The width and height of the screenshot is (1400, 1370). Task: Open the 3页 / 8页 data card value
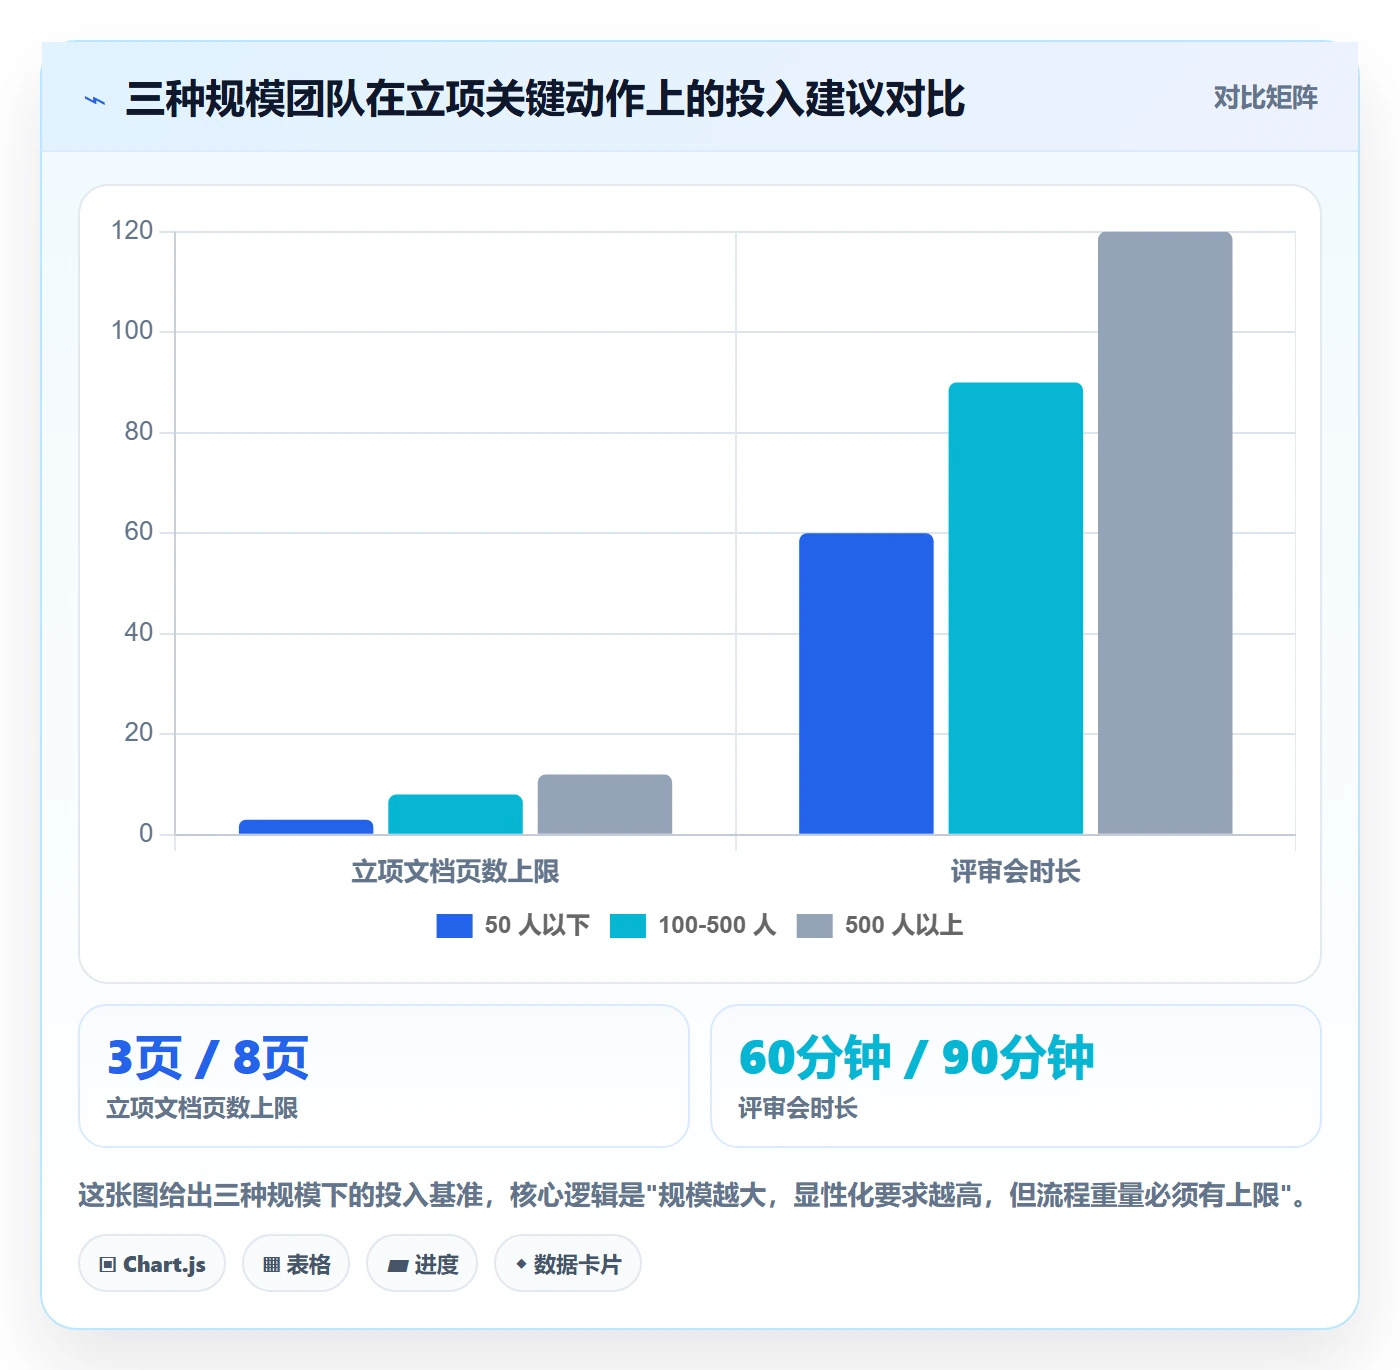tap(208, 1058)
